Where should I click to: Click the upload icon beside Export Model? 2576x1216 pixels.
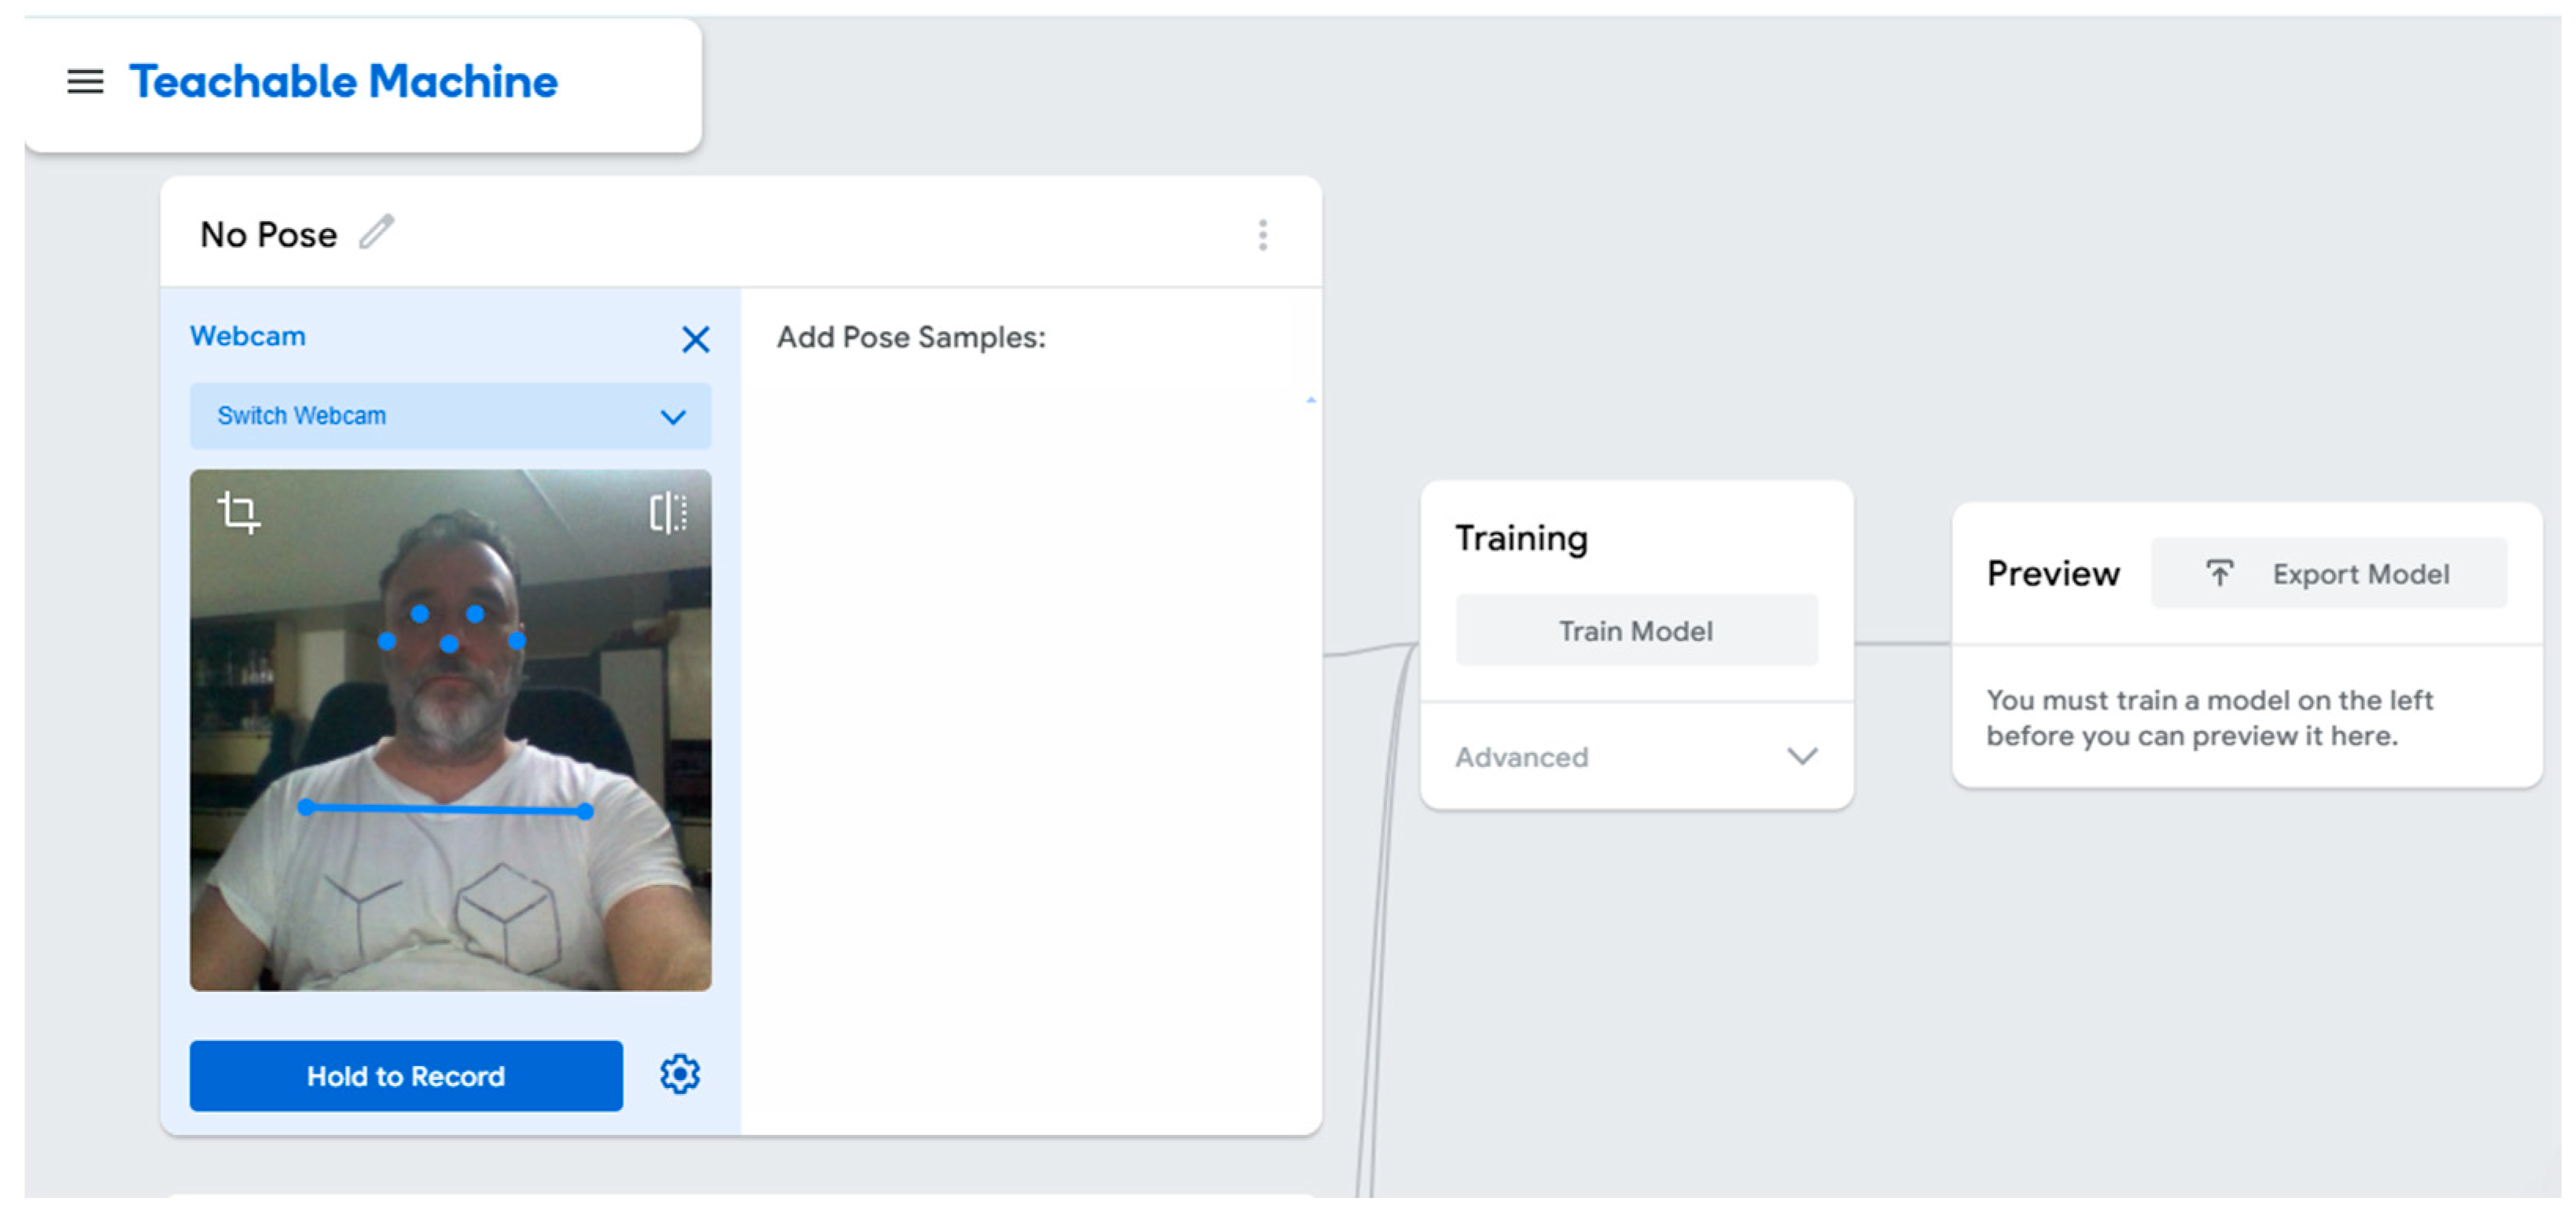2219,574
